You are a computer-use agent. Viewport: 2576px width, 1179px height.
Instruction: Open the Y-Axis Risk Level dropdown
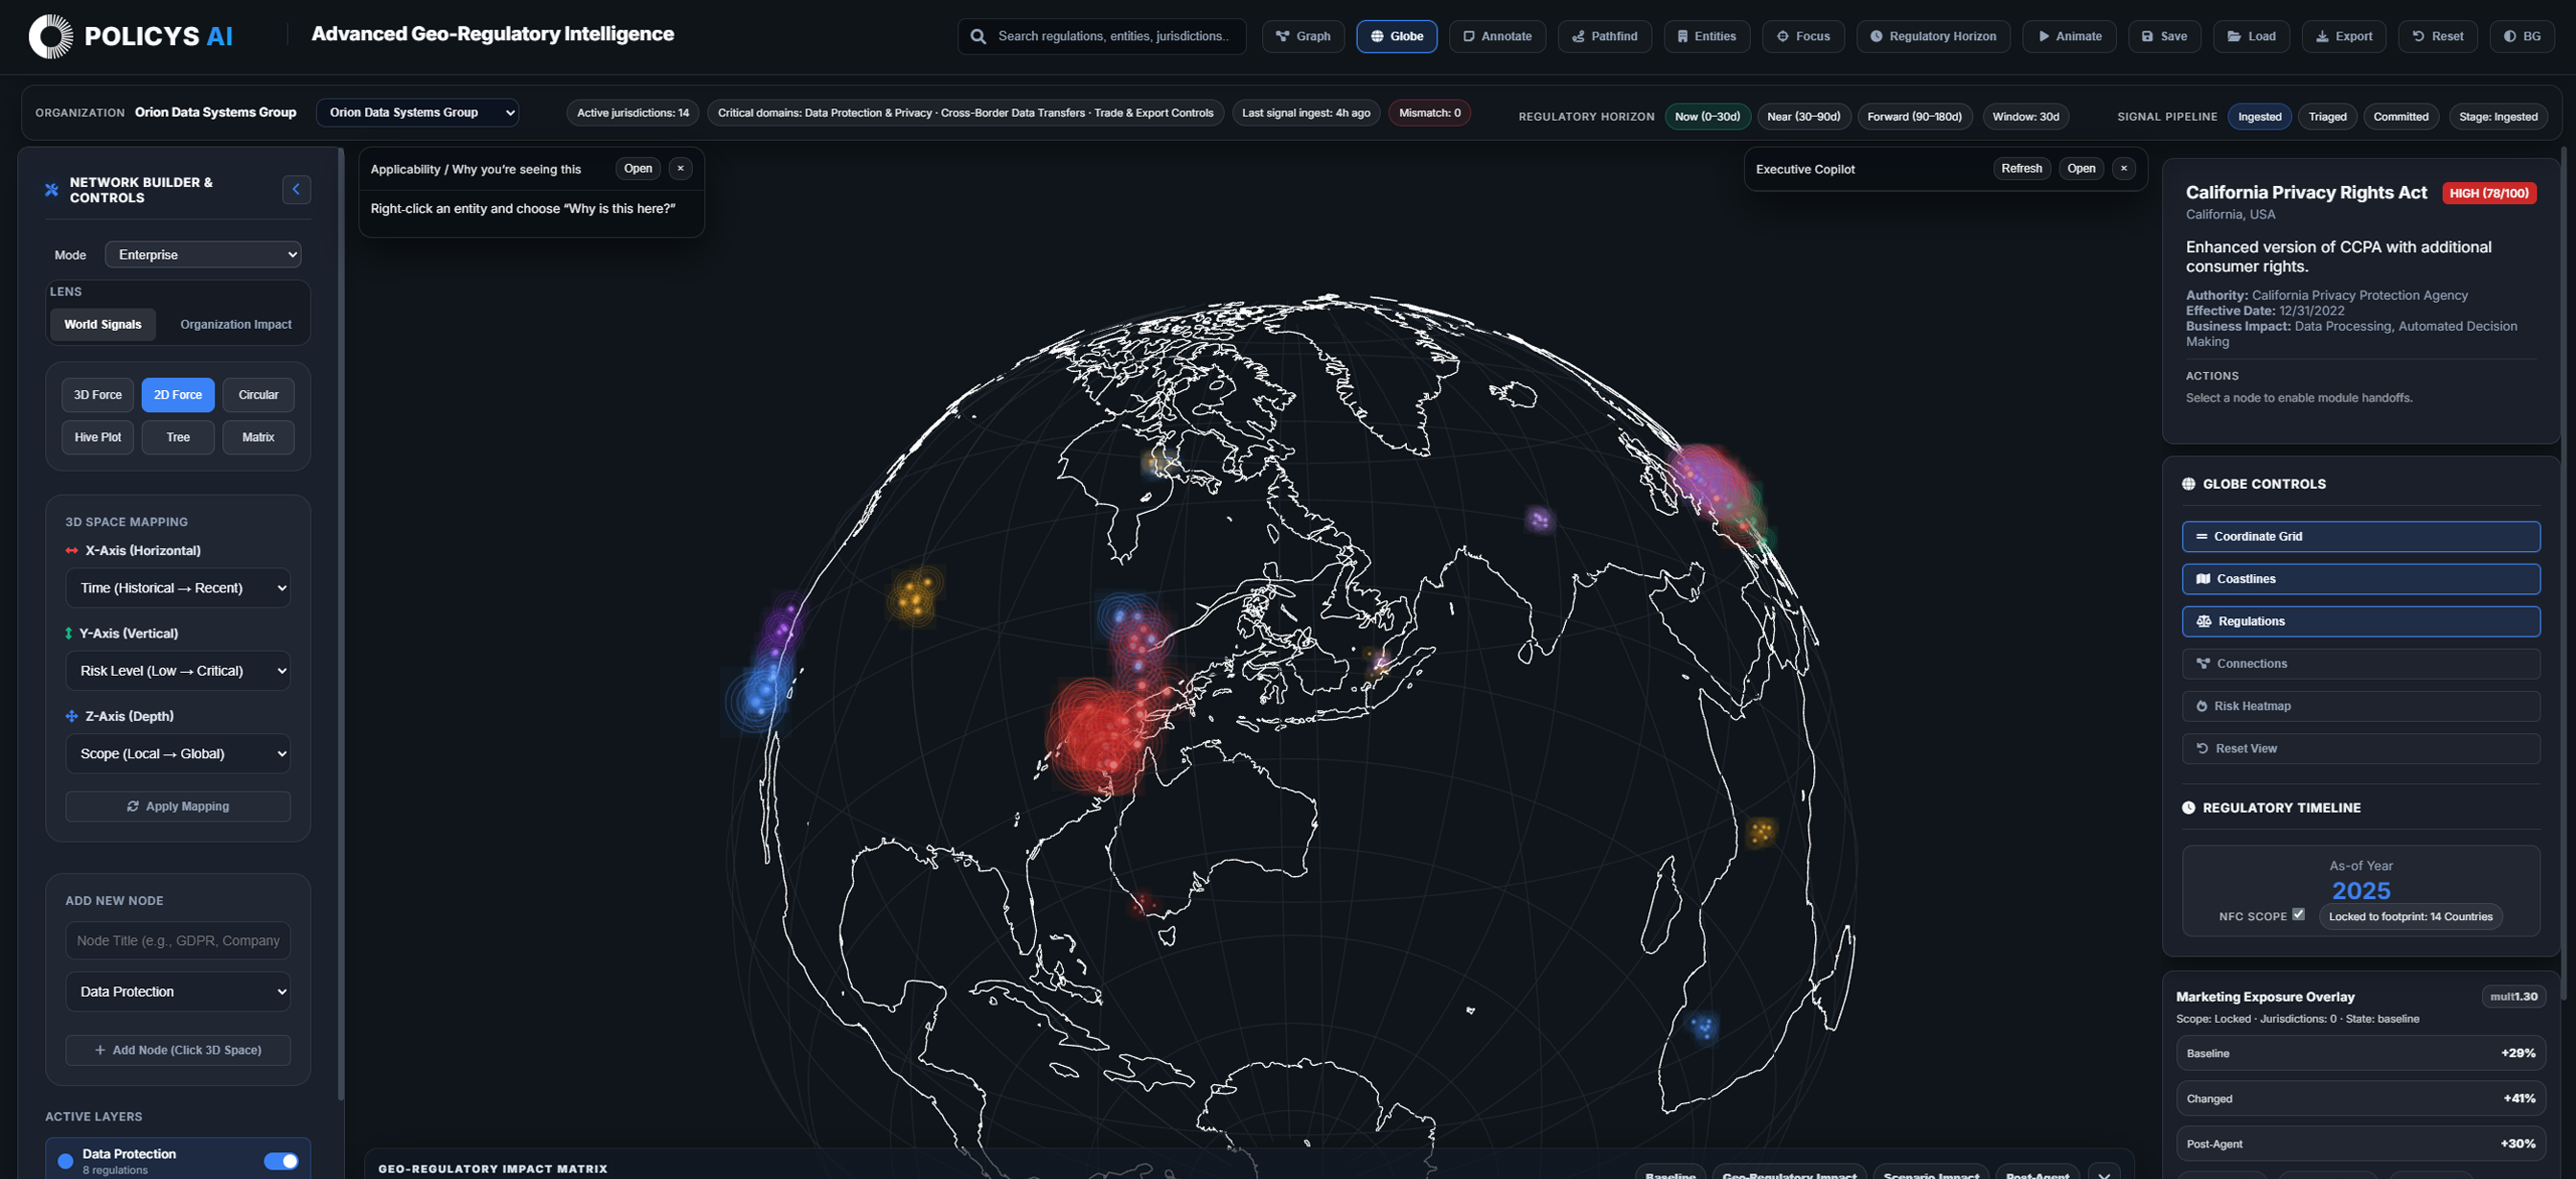pos(178,671)
